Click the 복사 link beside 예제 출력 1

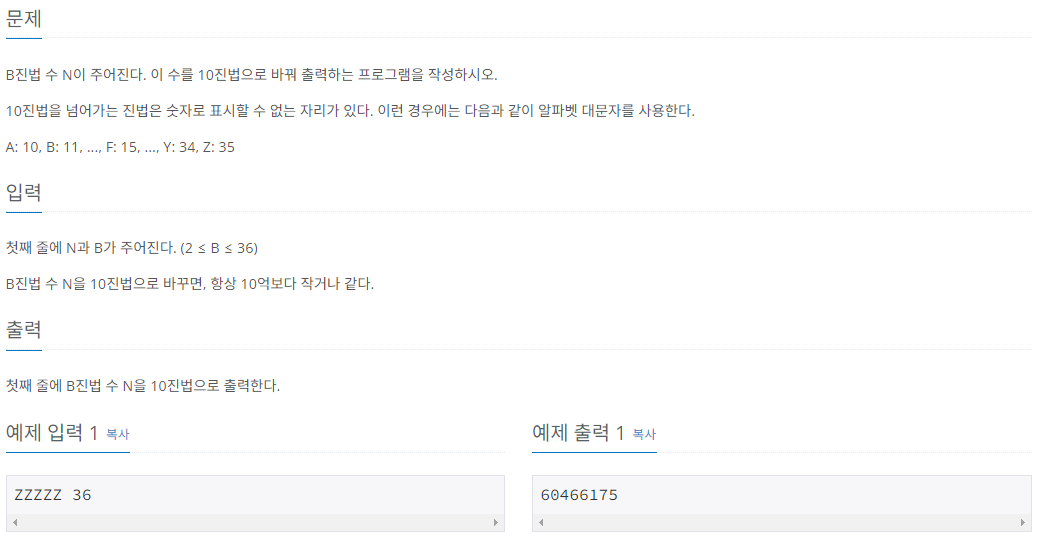644,434
